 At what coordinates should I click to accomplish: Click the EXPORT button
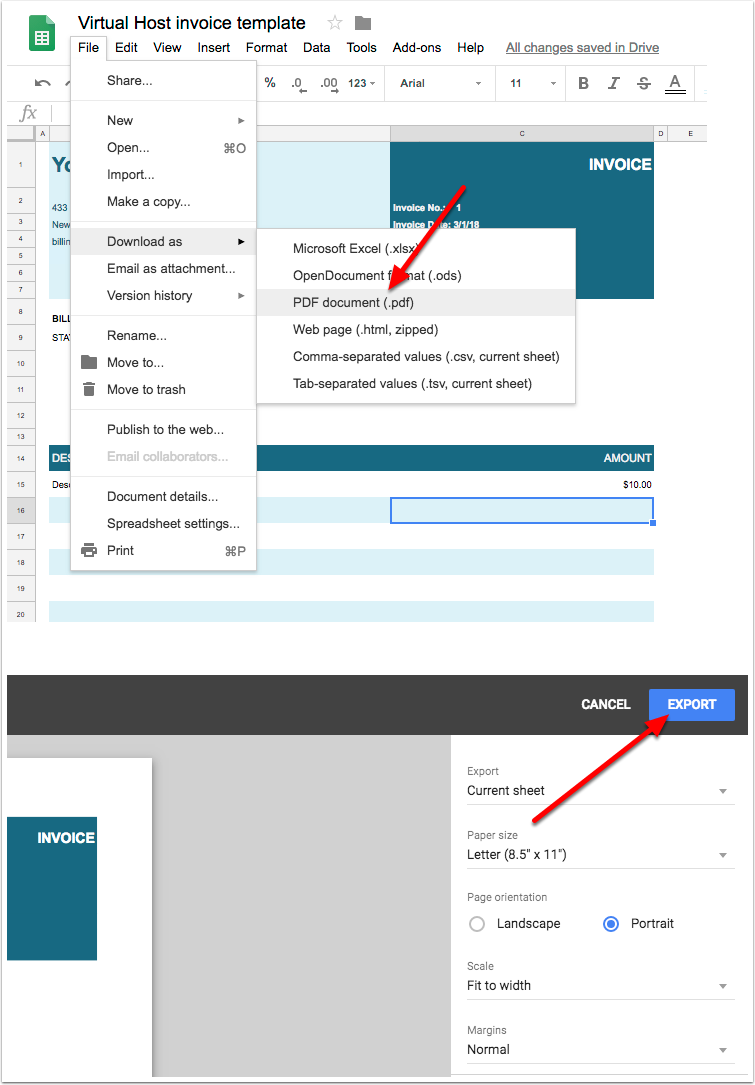pos(691,704)
